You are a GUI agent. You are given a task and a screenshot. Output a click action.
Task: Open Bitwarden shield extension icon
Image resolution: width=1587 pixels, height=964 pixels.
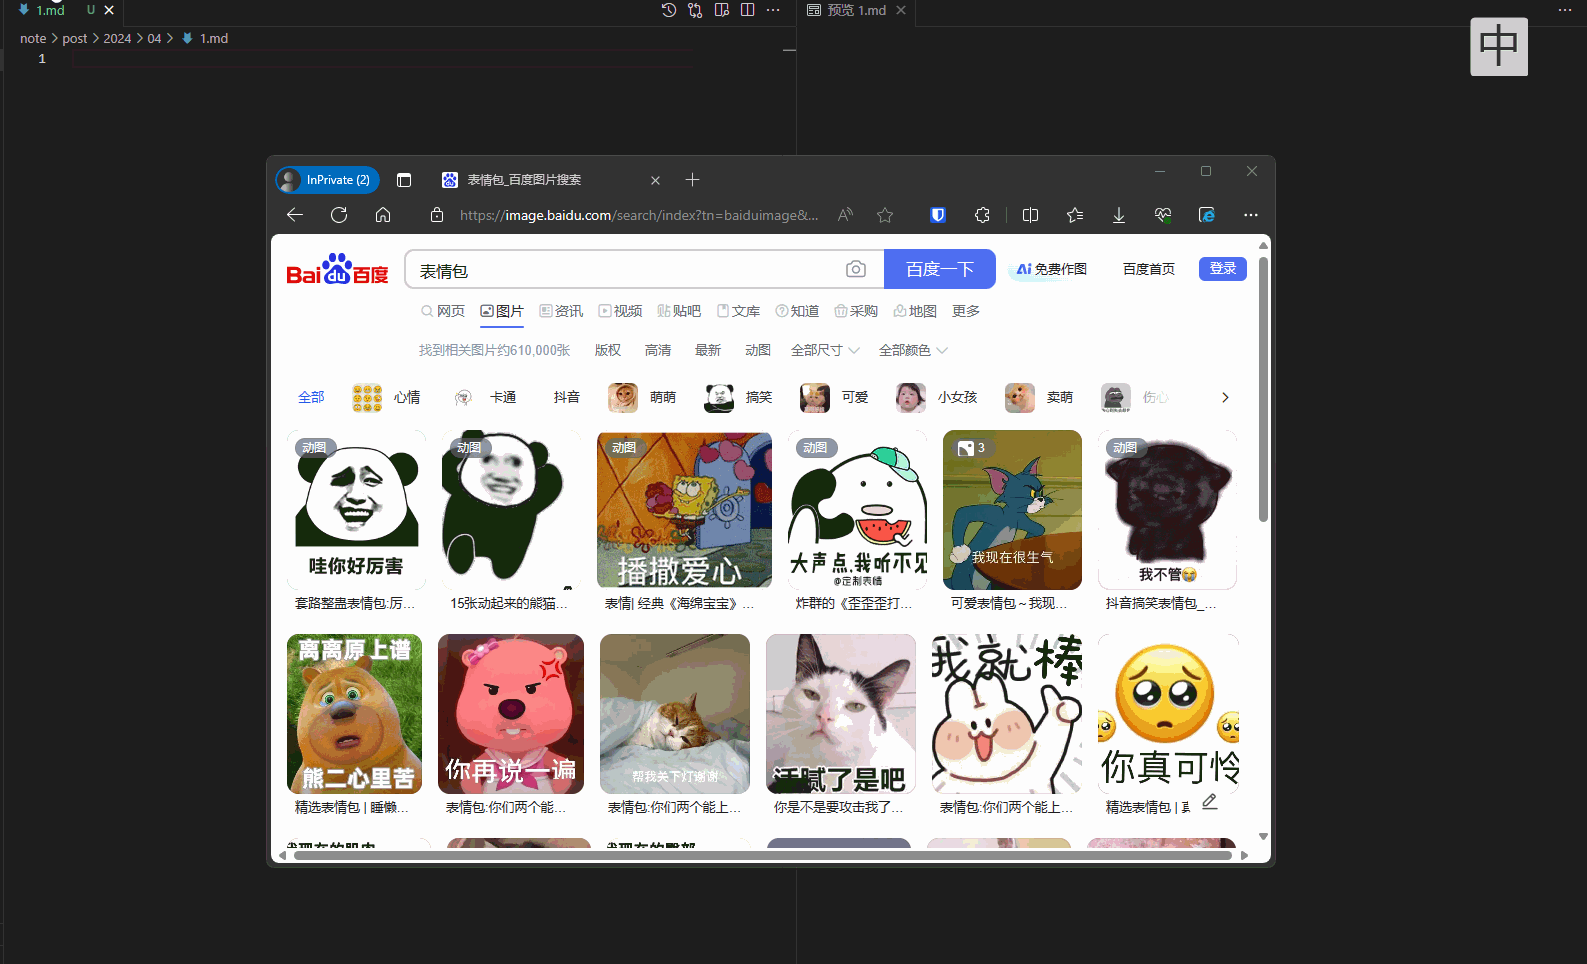(938, 215)
